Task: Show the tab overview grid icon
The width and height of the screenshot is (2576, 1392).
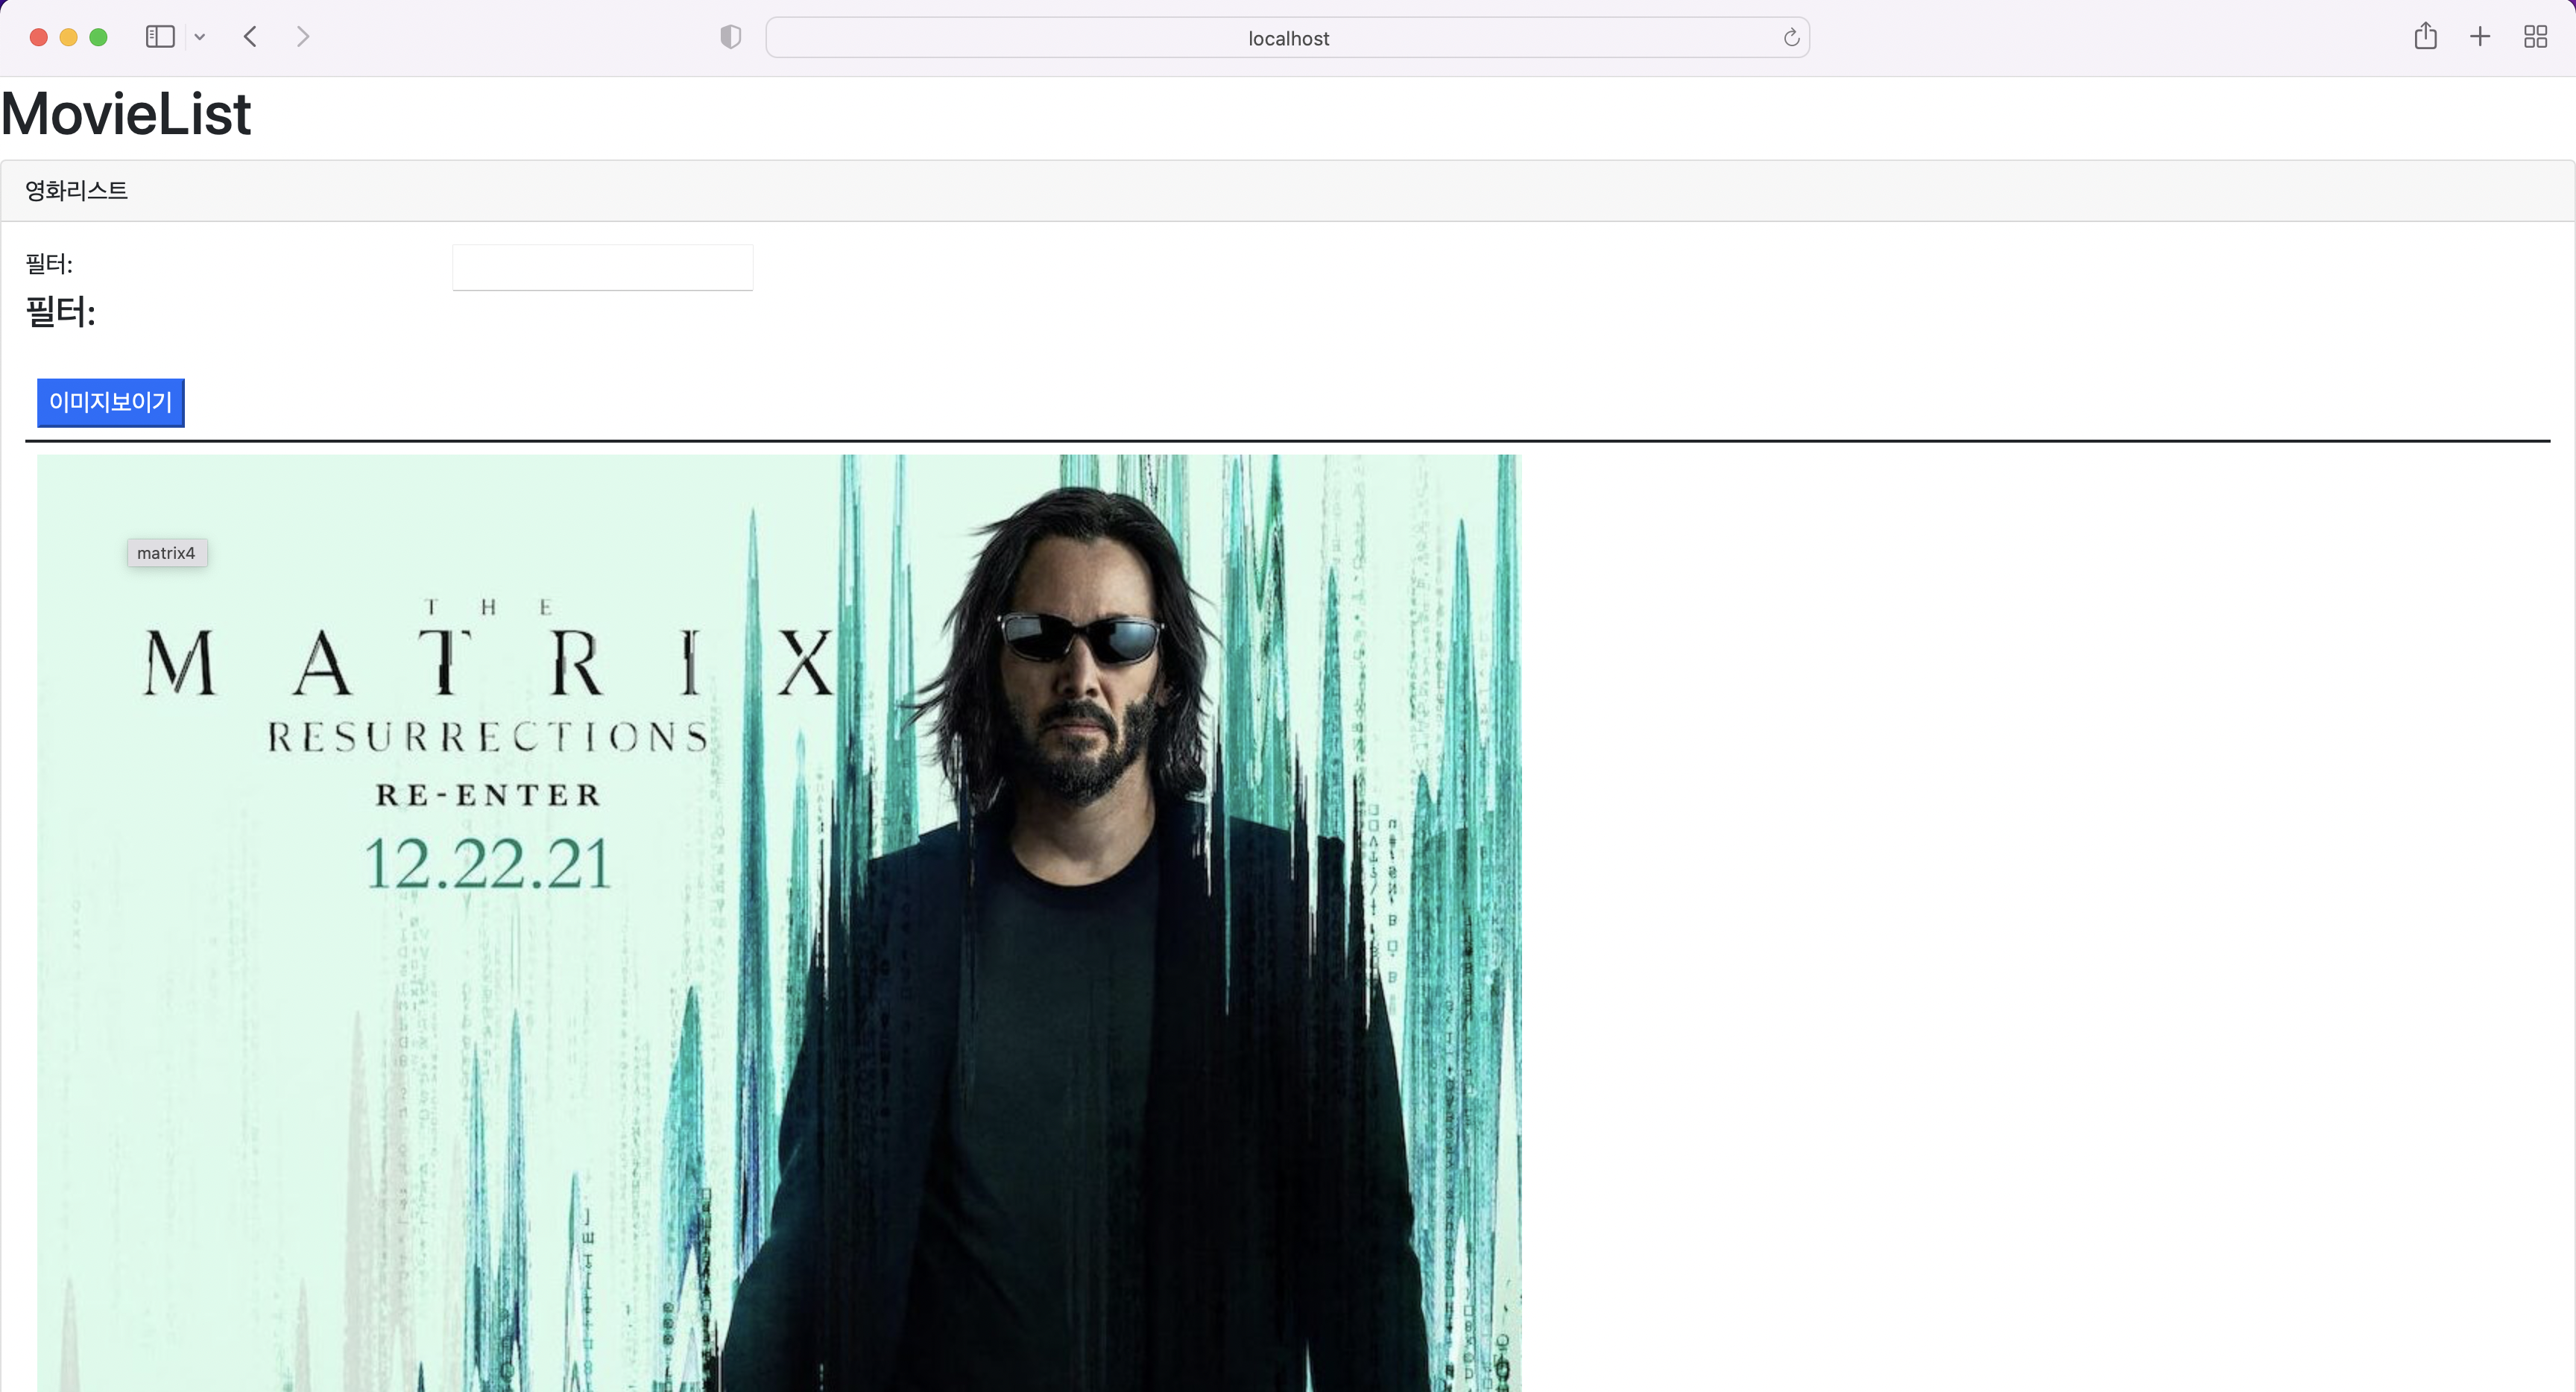Action: click(x=2535, y=37)
